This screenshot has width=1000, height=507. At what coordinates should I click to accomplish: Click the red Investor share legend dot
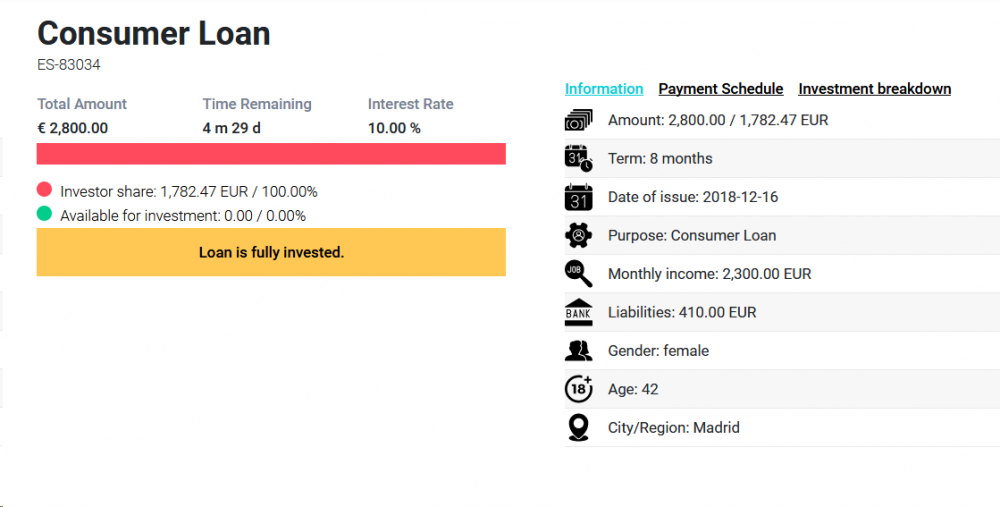[x=44, y=190]
